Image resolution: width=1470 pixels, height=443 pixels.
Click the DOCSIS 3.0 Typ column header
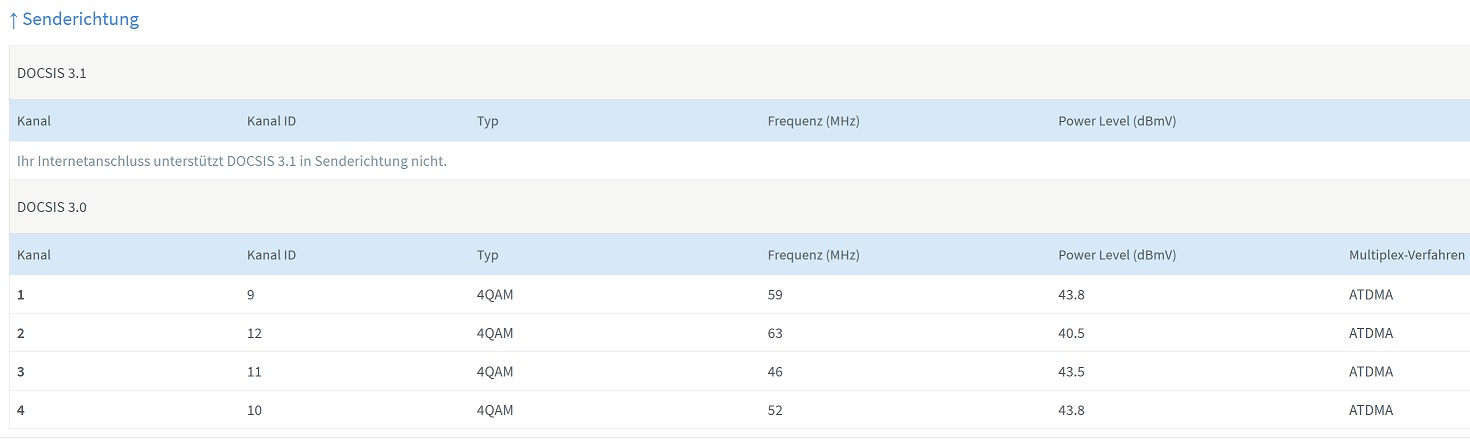point(488,255)
